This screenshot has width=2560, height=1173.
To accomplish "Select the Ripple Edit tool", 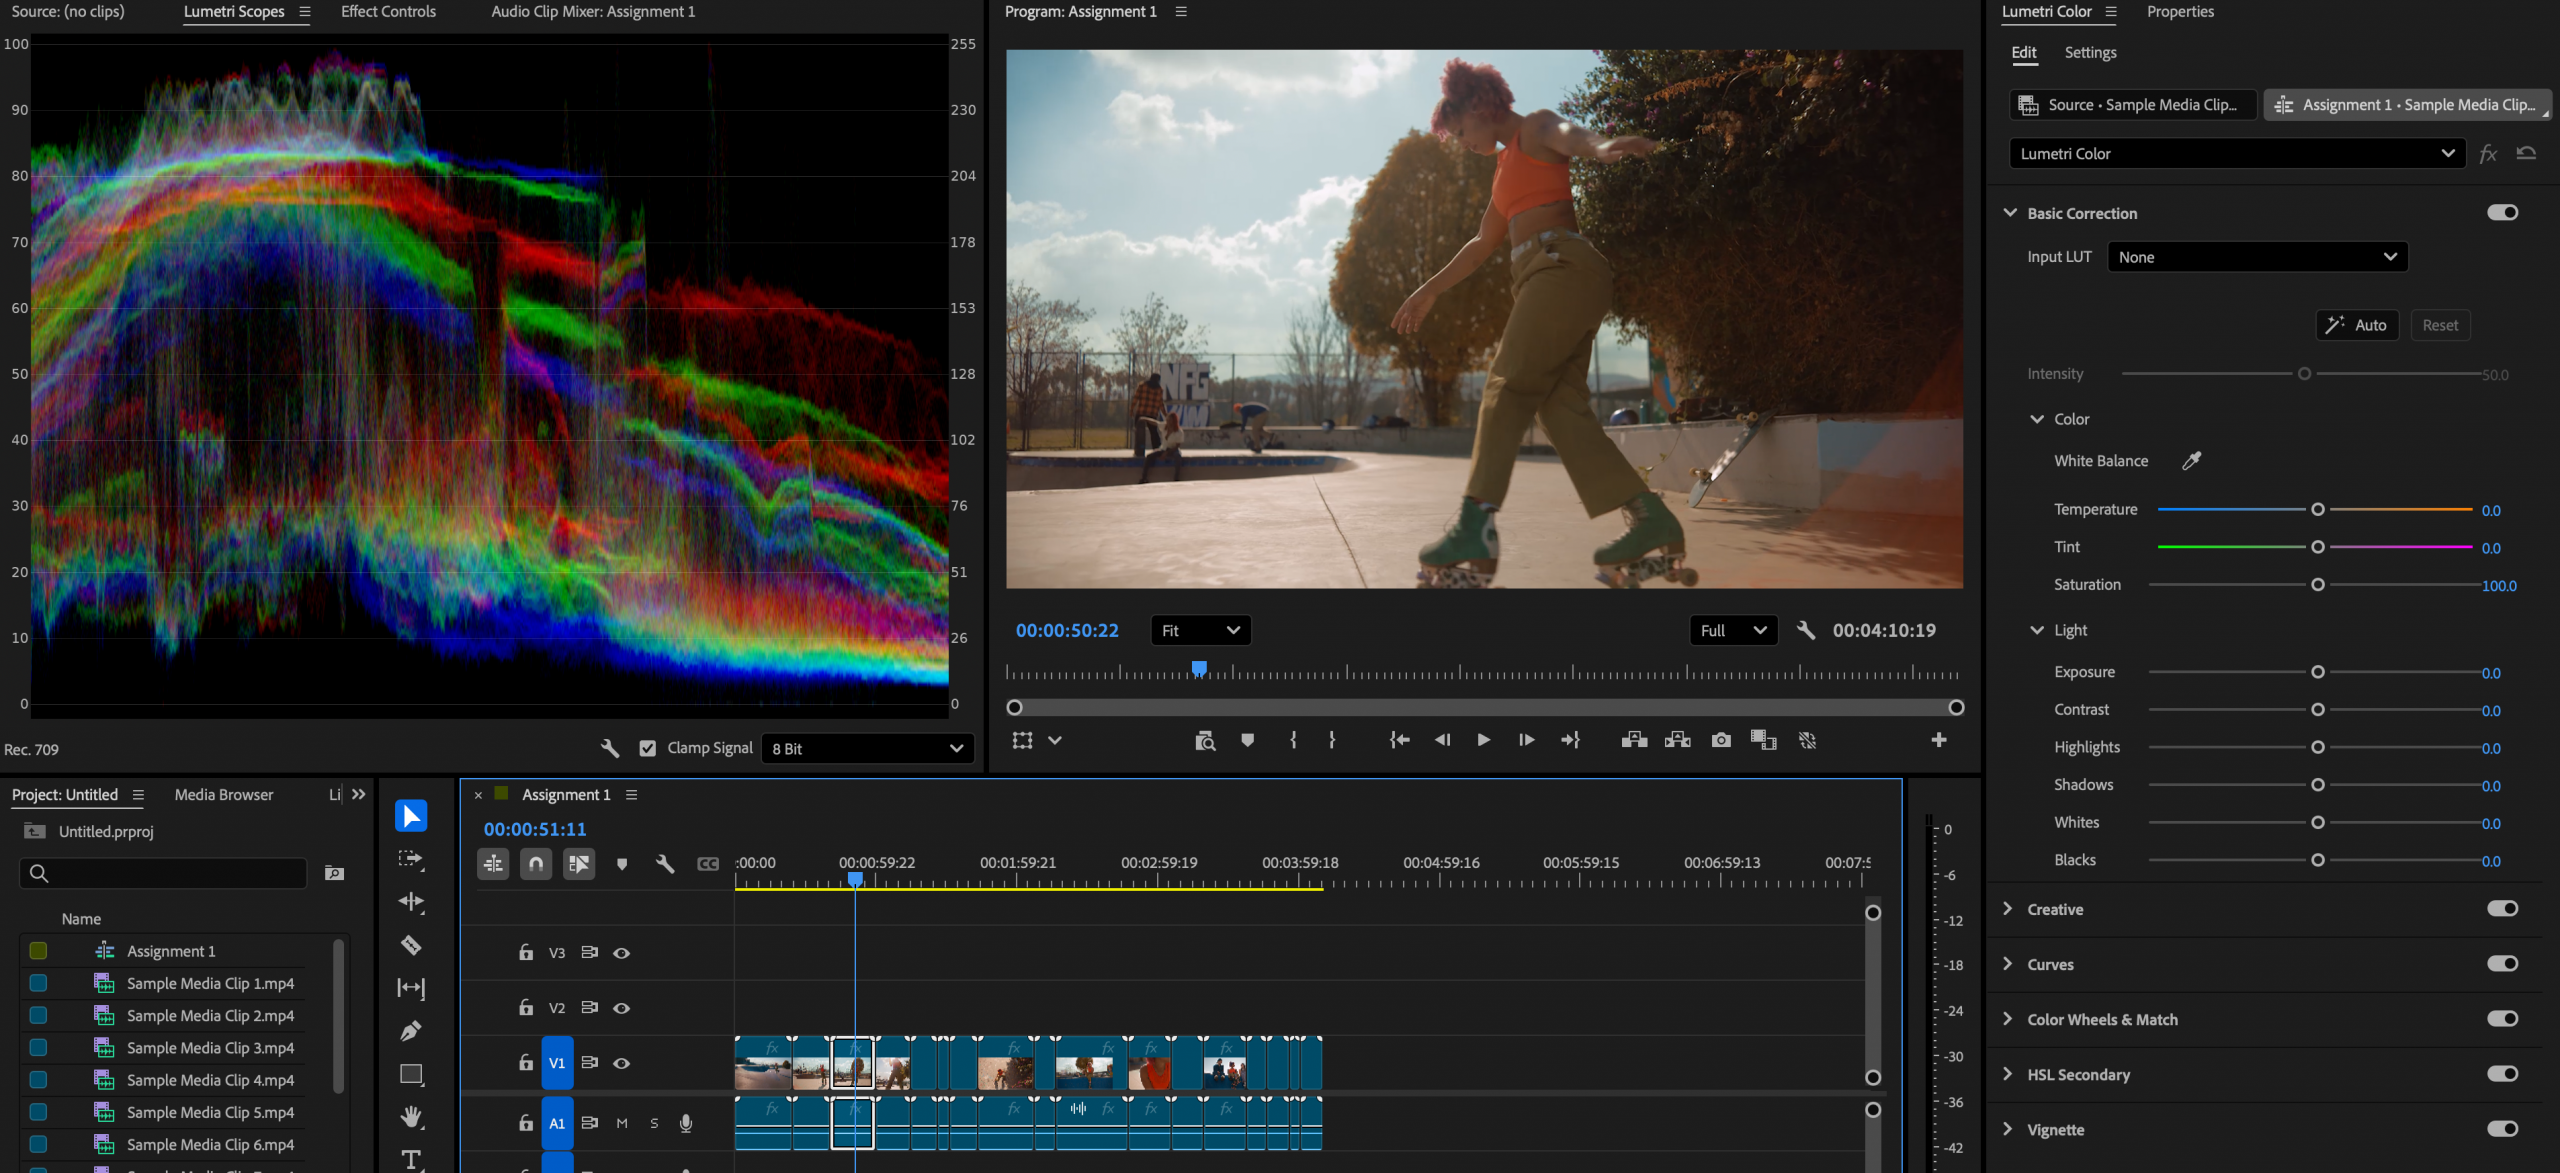I will pos(411,902).
